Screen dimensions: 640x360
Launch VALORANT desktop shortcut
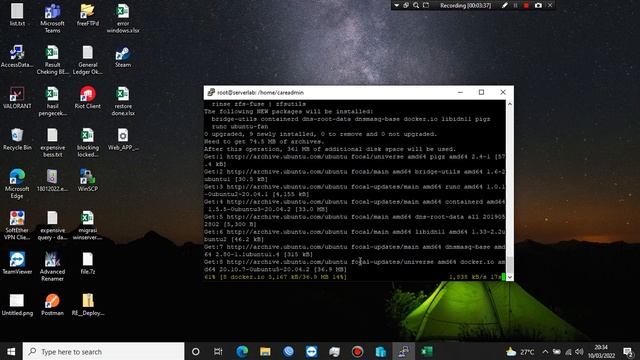point(17,98)
